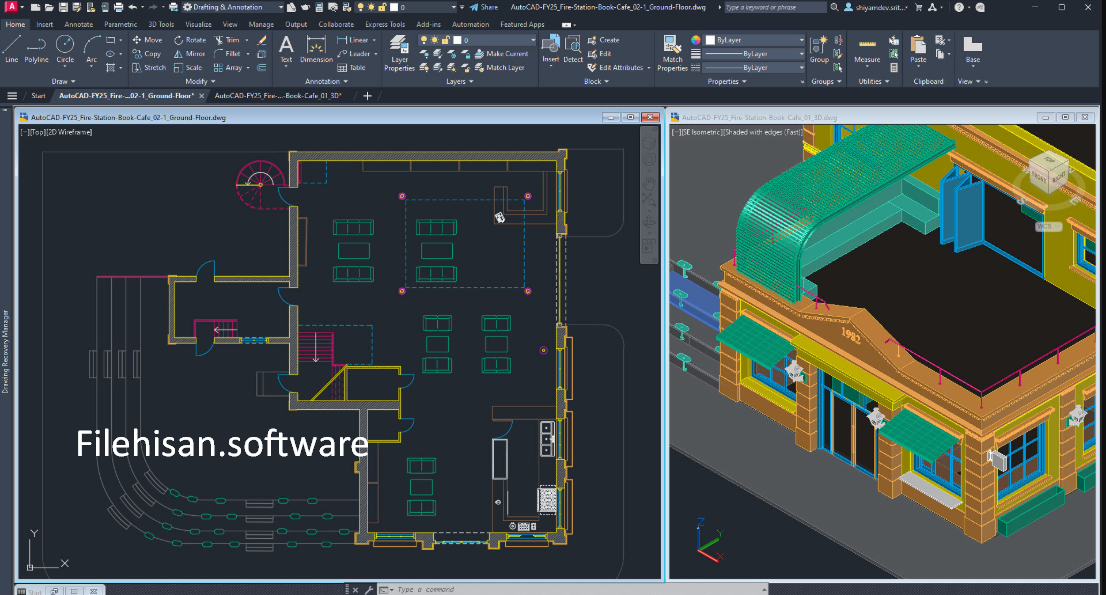
Task: Select the Circle tool
Action: click(65, 49)
